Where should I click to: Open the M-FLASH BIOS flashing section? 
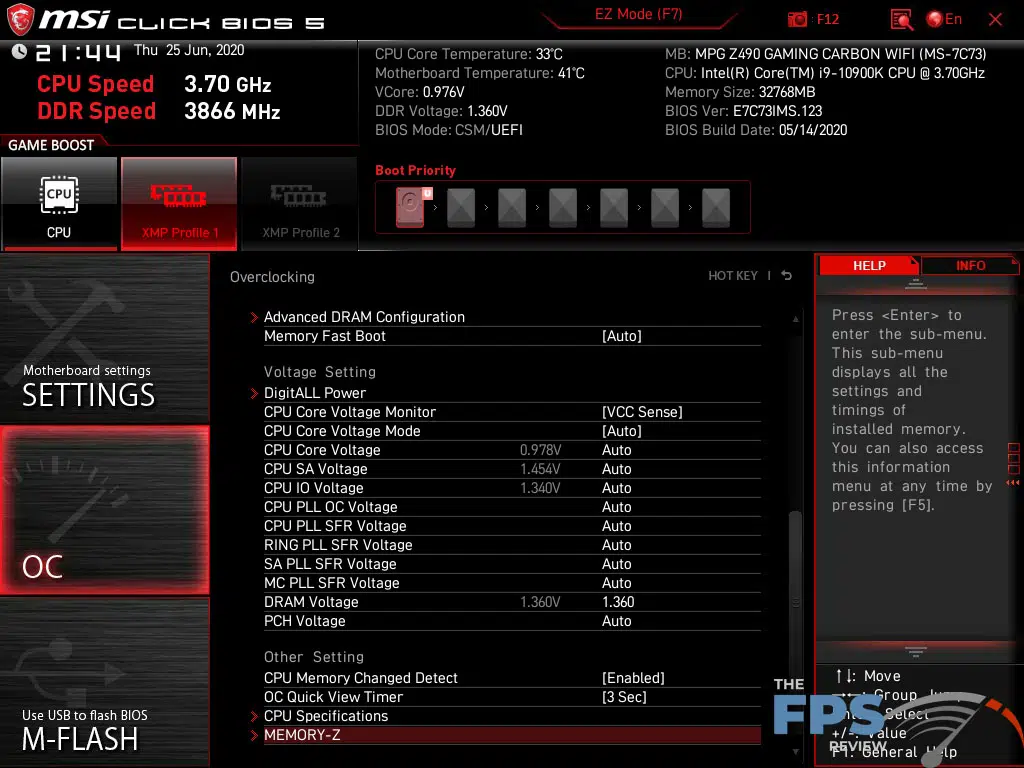pos(104,682)
